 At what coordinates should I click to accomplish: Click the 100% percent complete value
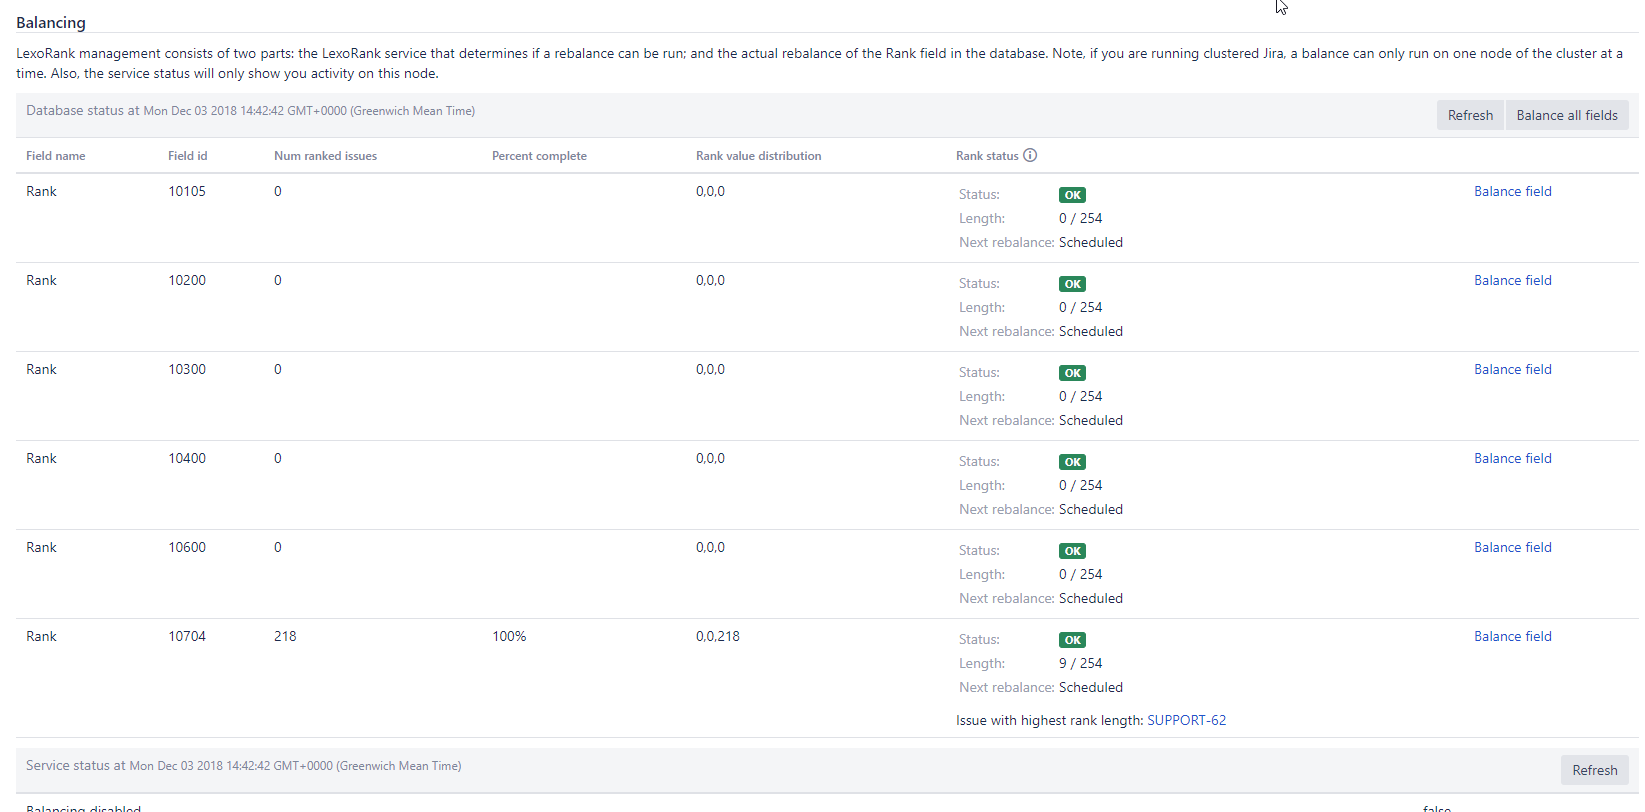click(509, 636)
